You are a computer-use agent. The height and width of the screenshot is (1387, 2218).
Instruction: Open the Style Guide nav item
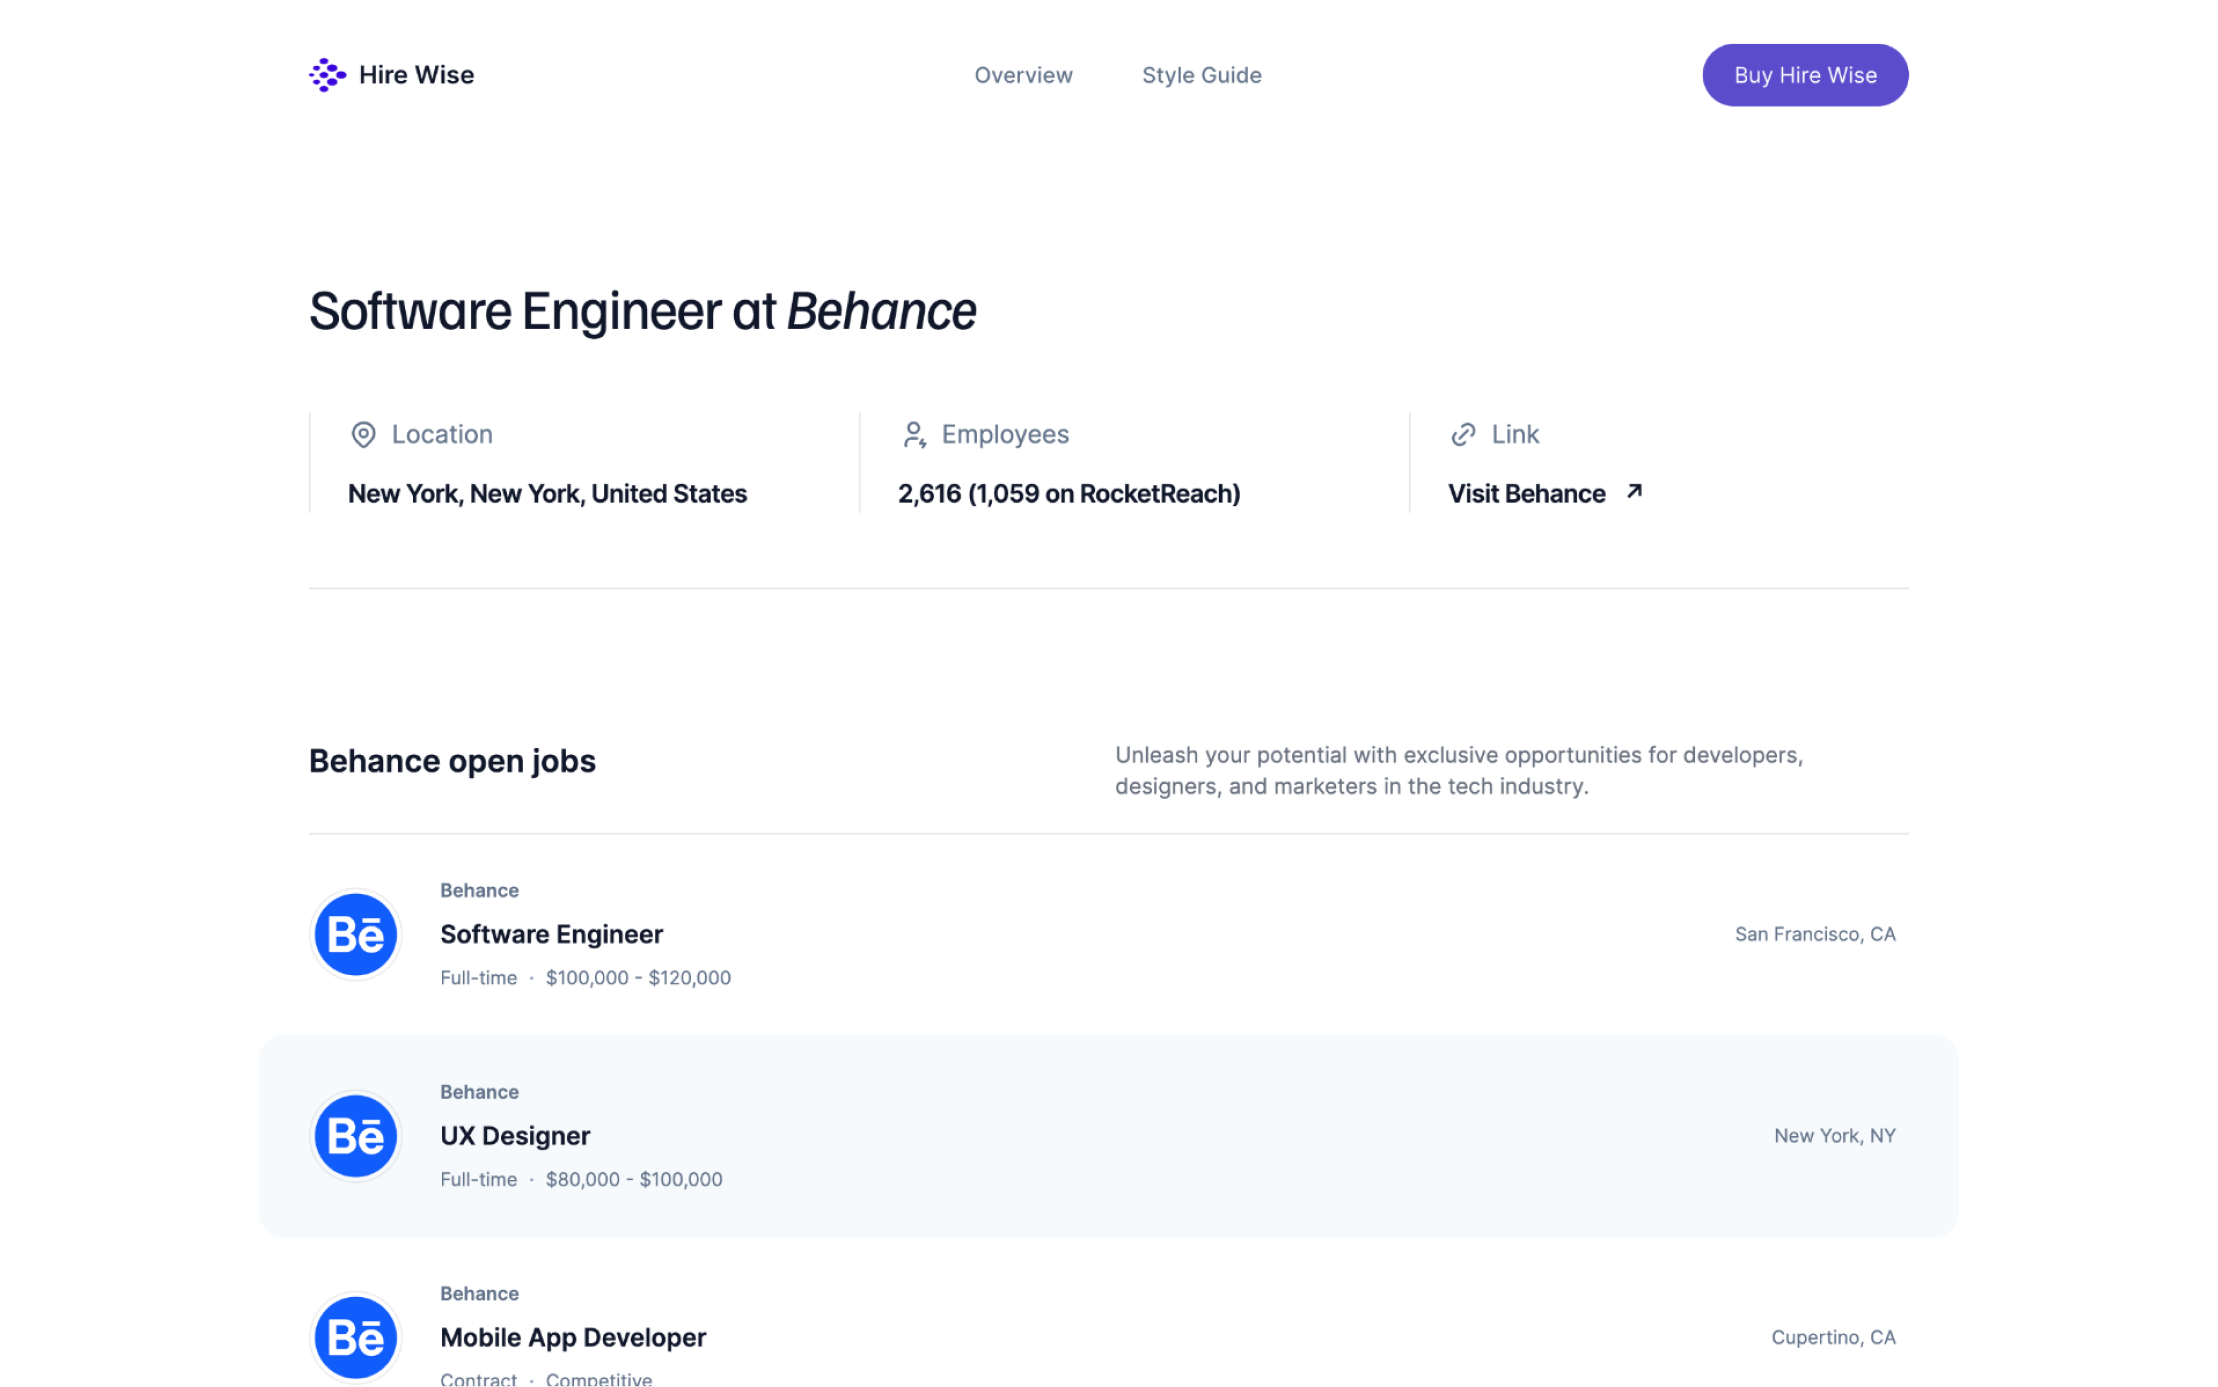click(x=1201, y=75)
